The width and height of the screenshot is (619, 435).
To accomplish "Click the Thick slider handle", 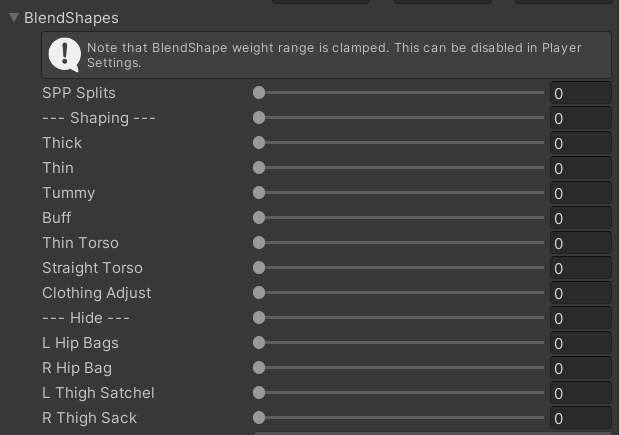I will point(259,143).
